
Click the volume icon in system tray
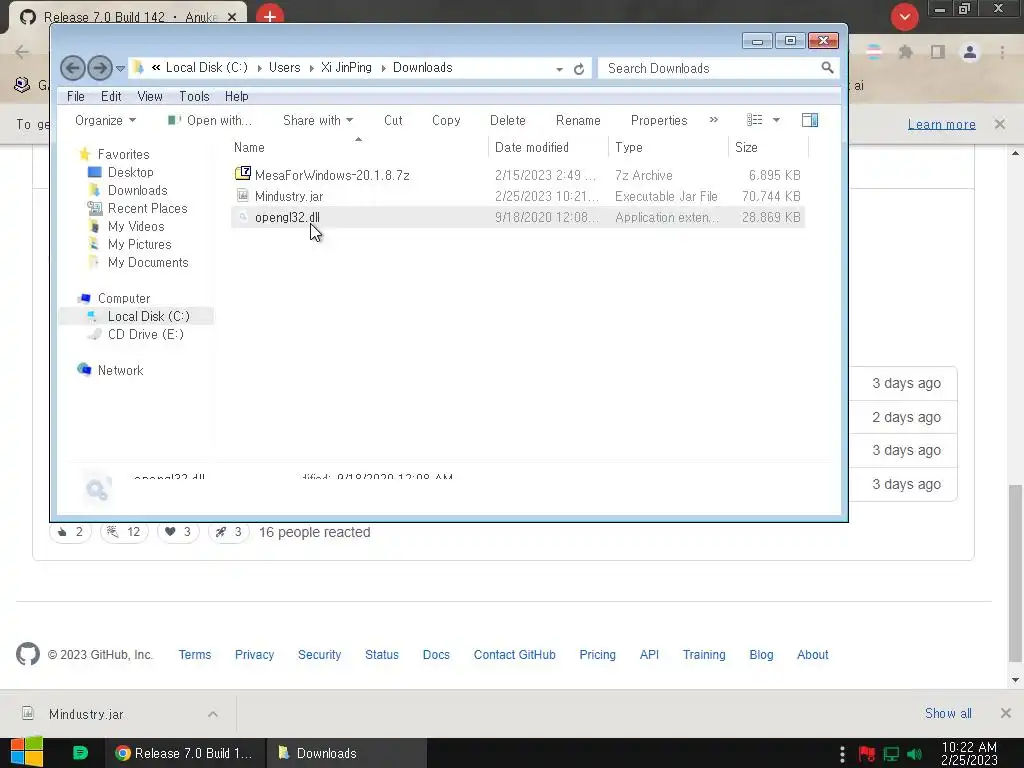point(914,754)
